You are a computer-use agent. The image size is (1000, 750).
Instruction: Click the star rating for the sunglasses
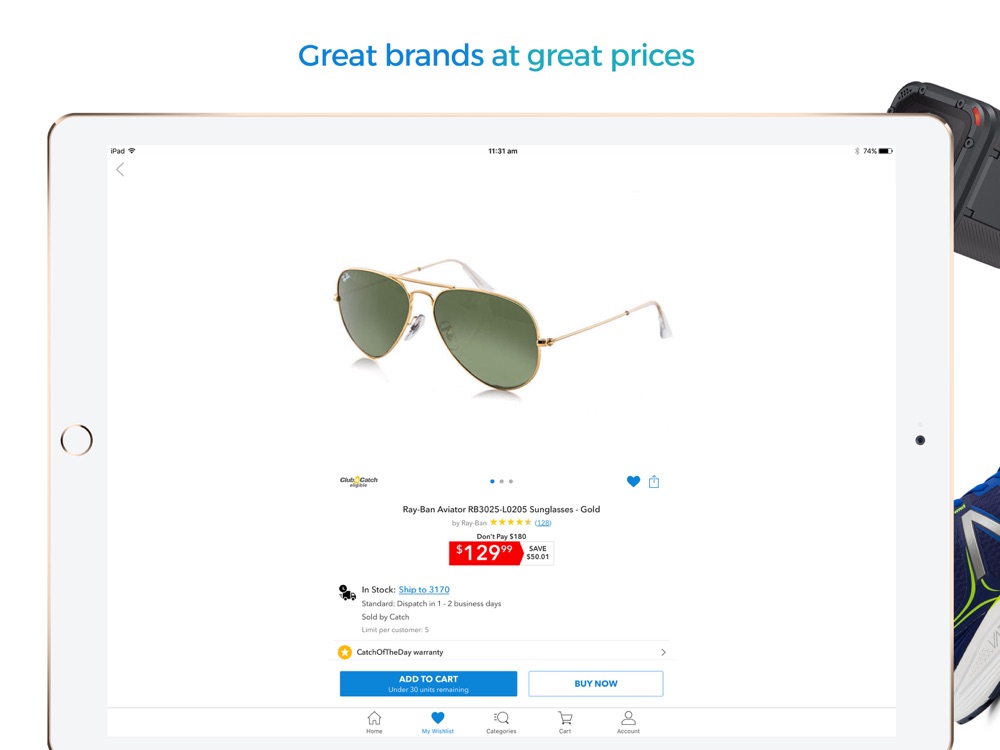pyautogui.click(x=510, y=522)
